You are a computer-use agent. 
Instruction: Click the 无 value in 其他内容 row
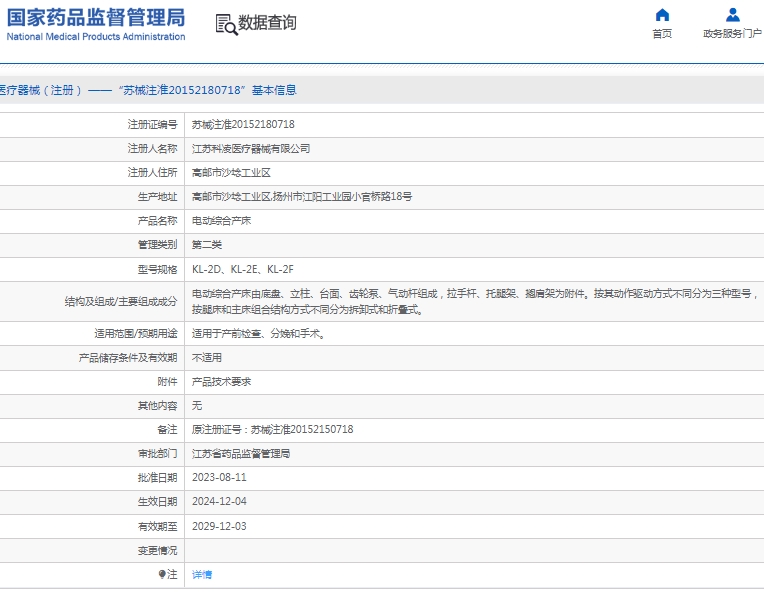[197, 405]
